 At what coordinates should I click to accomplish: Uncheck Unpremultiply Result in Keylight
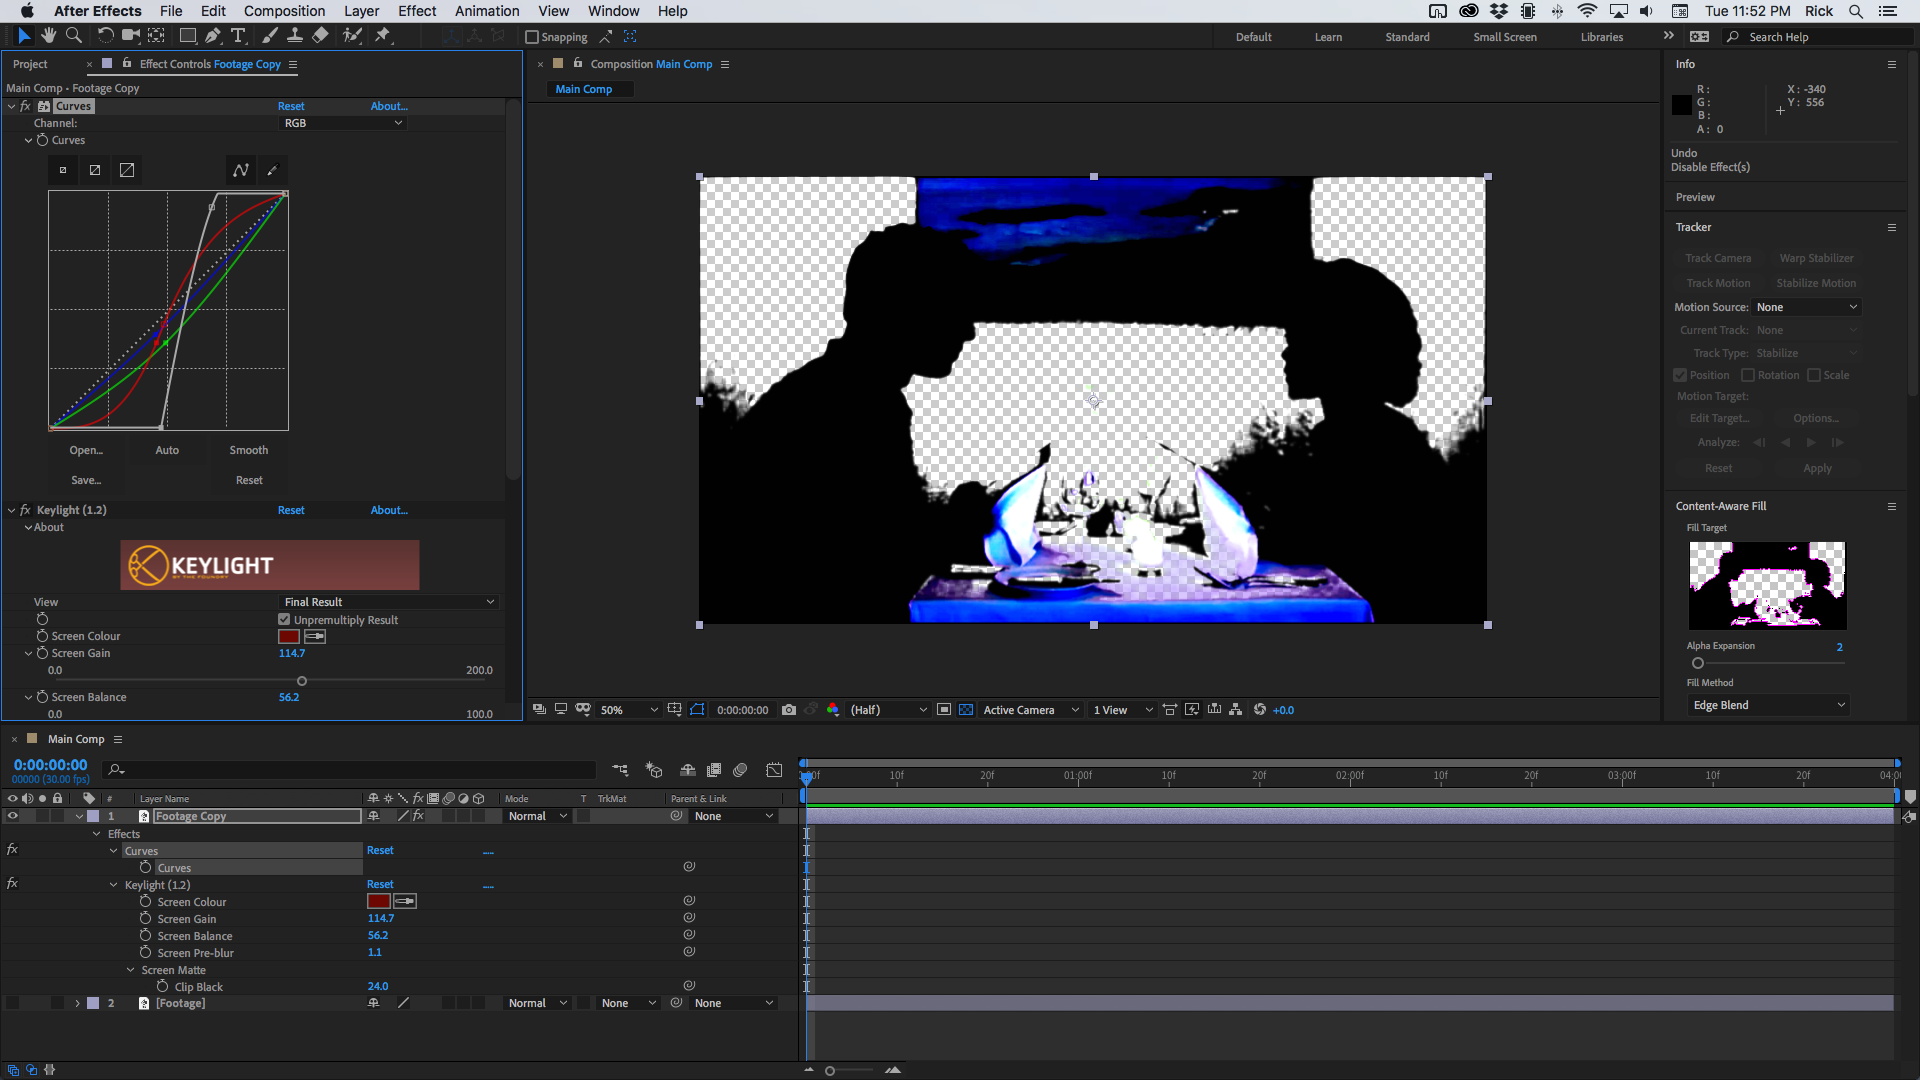(x=284, y=619)
